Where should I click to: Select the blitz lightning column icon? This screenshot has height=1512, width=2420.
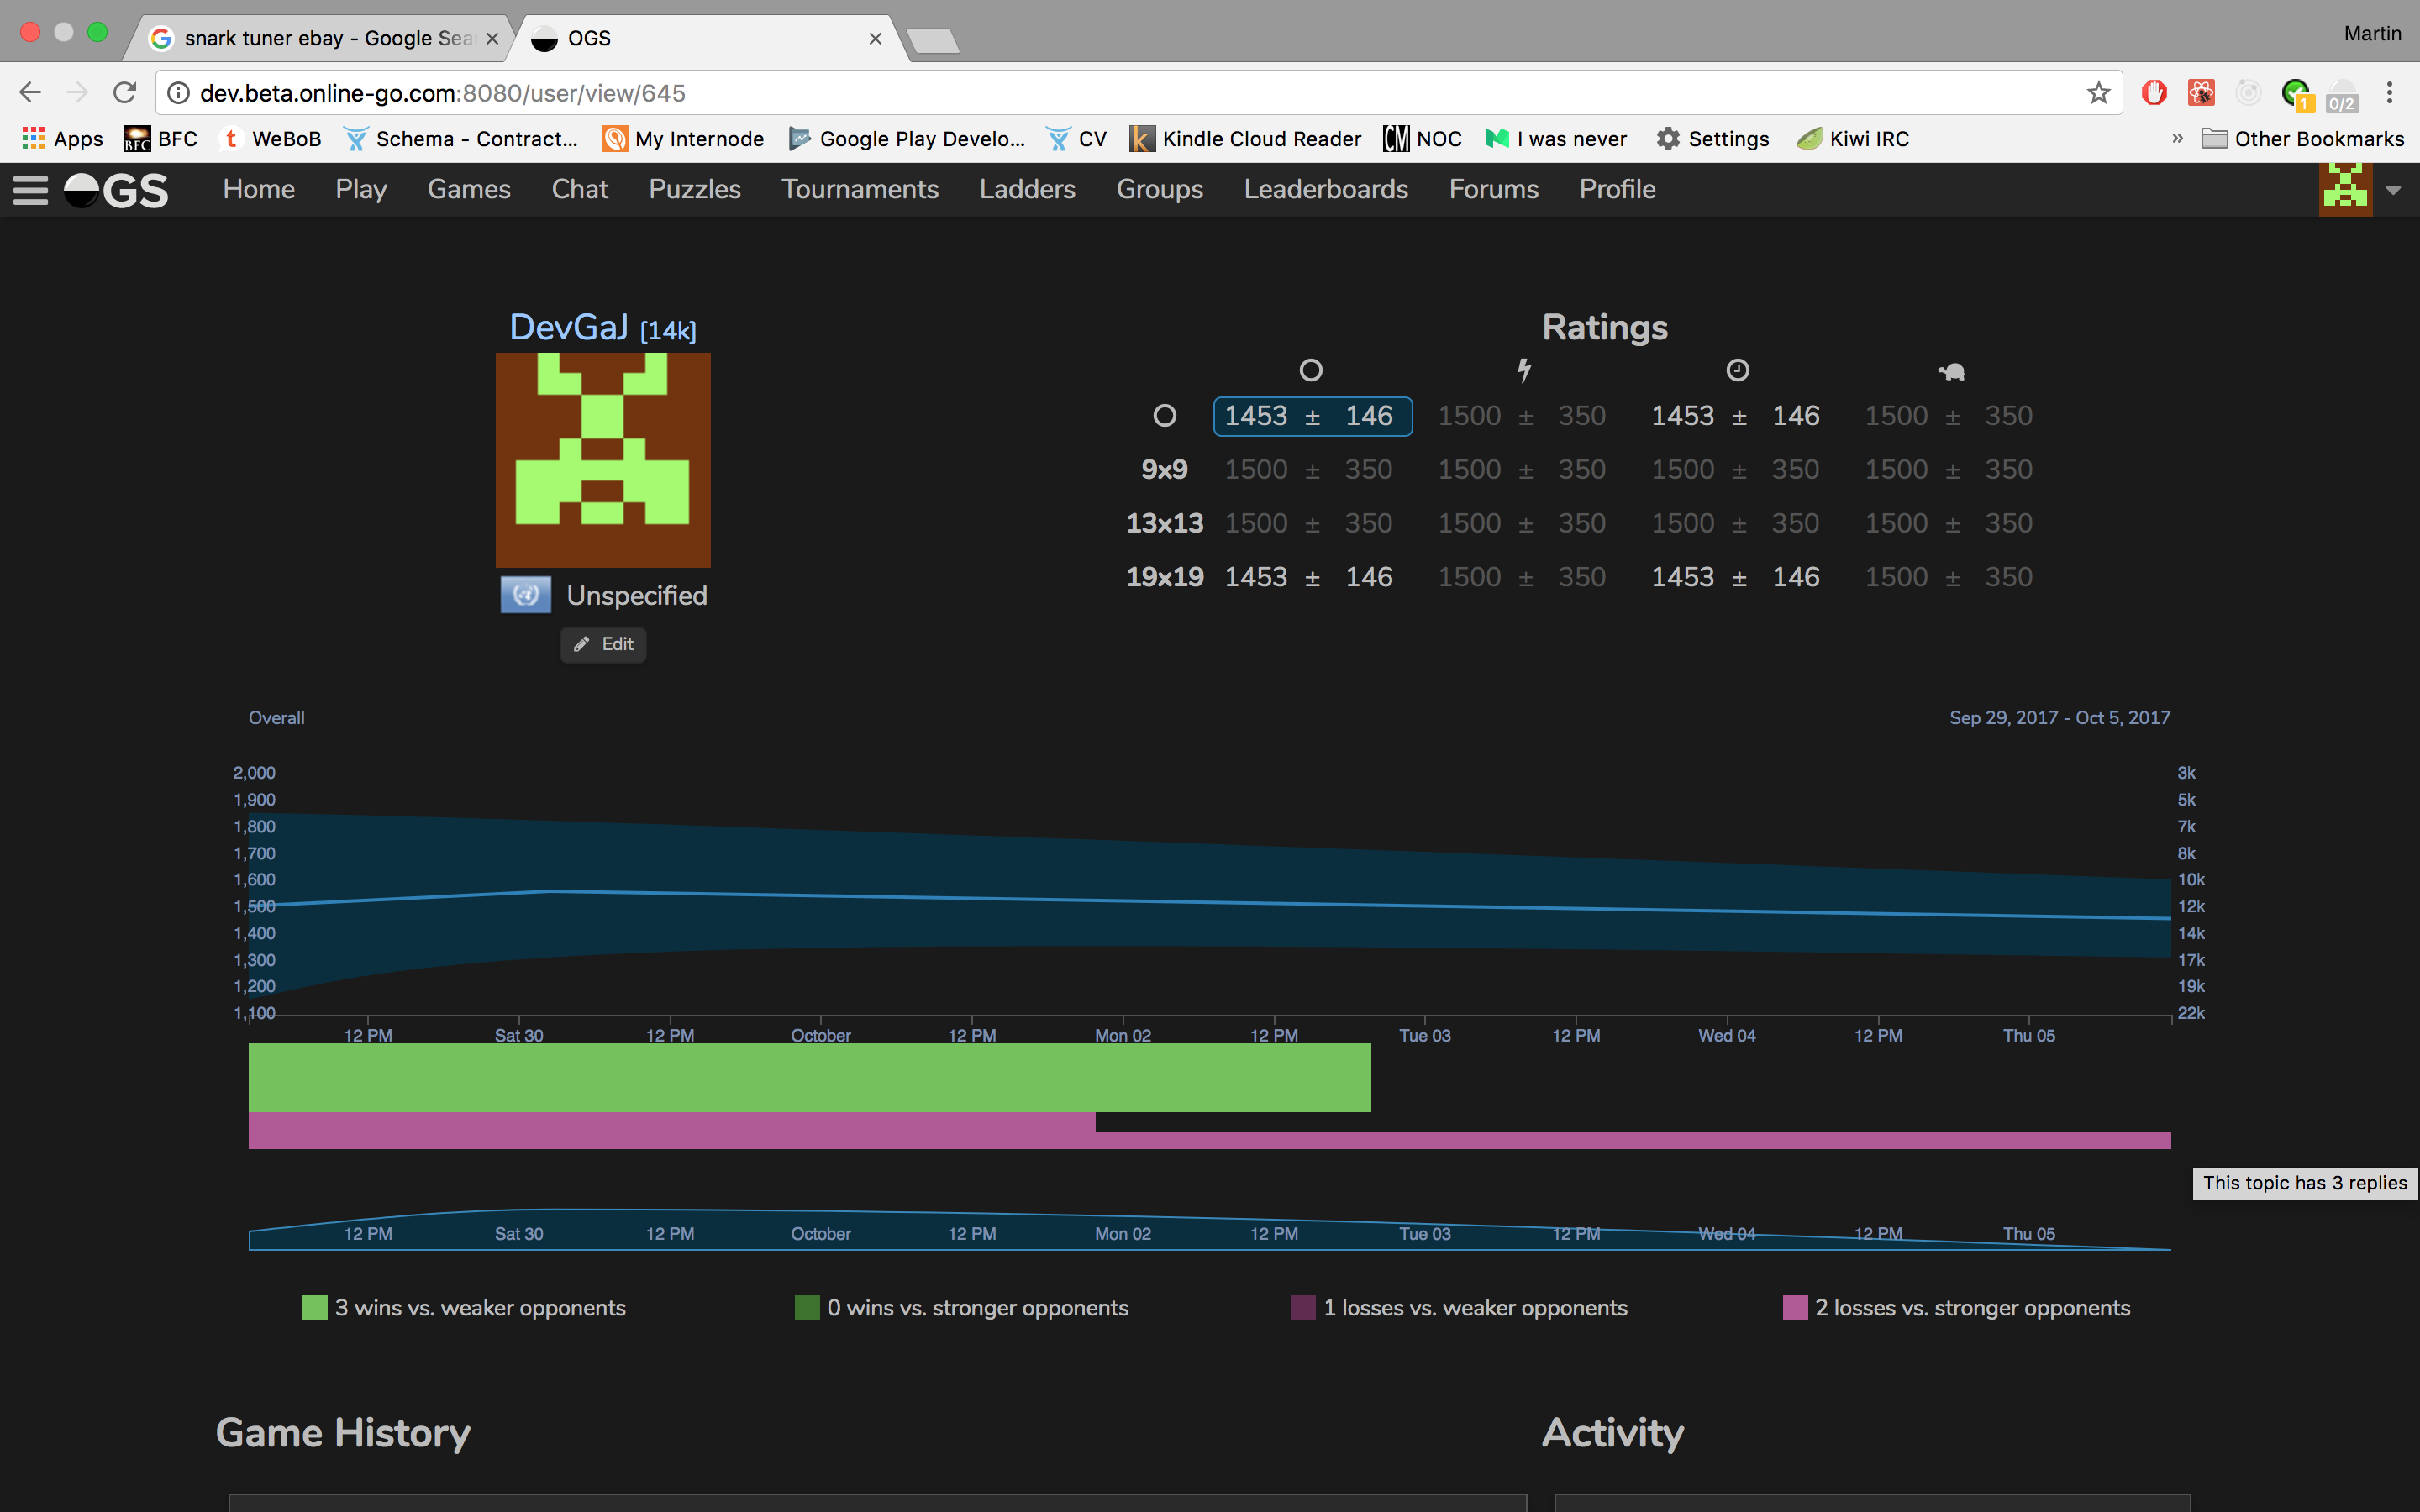pos(1524,370)
